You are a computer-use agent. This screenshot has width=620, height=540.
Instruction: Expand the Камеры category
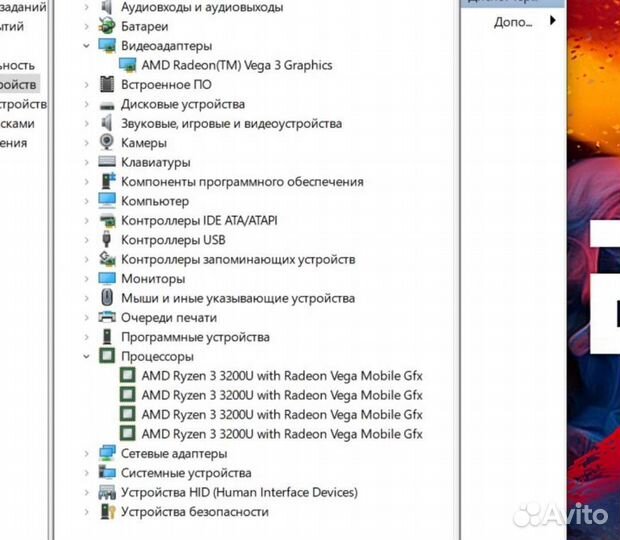coord(86,142)
